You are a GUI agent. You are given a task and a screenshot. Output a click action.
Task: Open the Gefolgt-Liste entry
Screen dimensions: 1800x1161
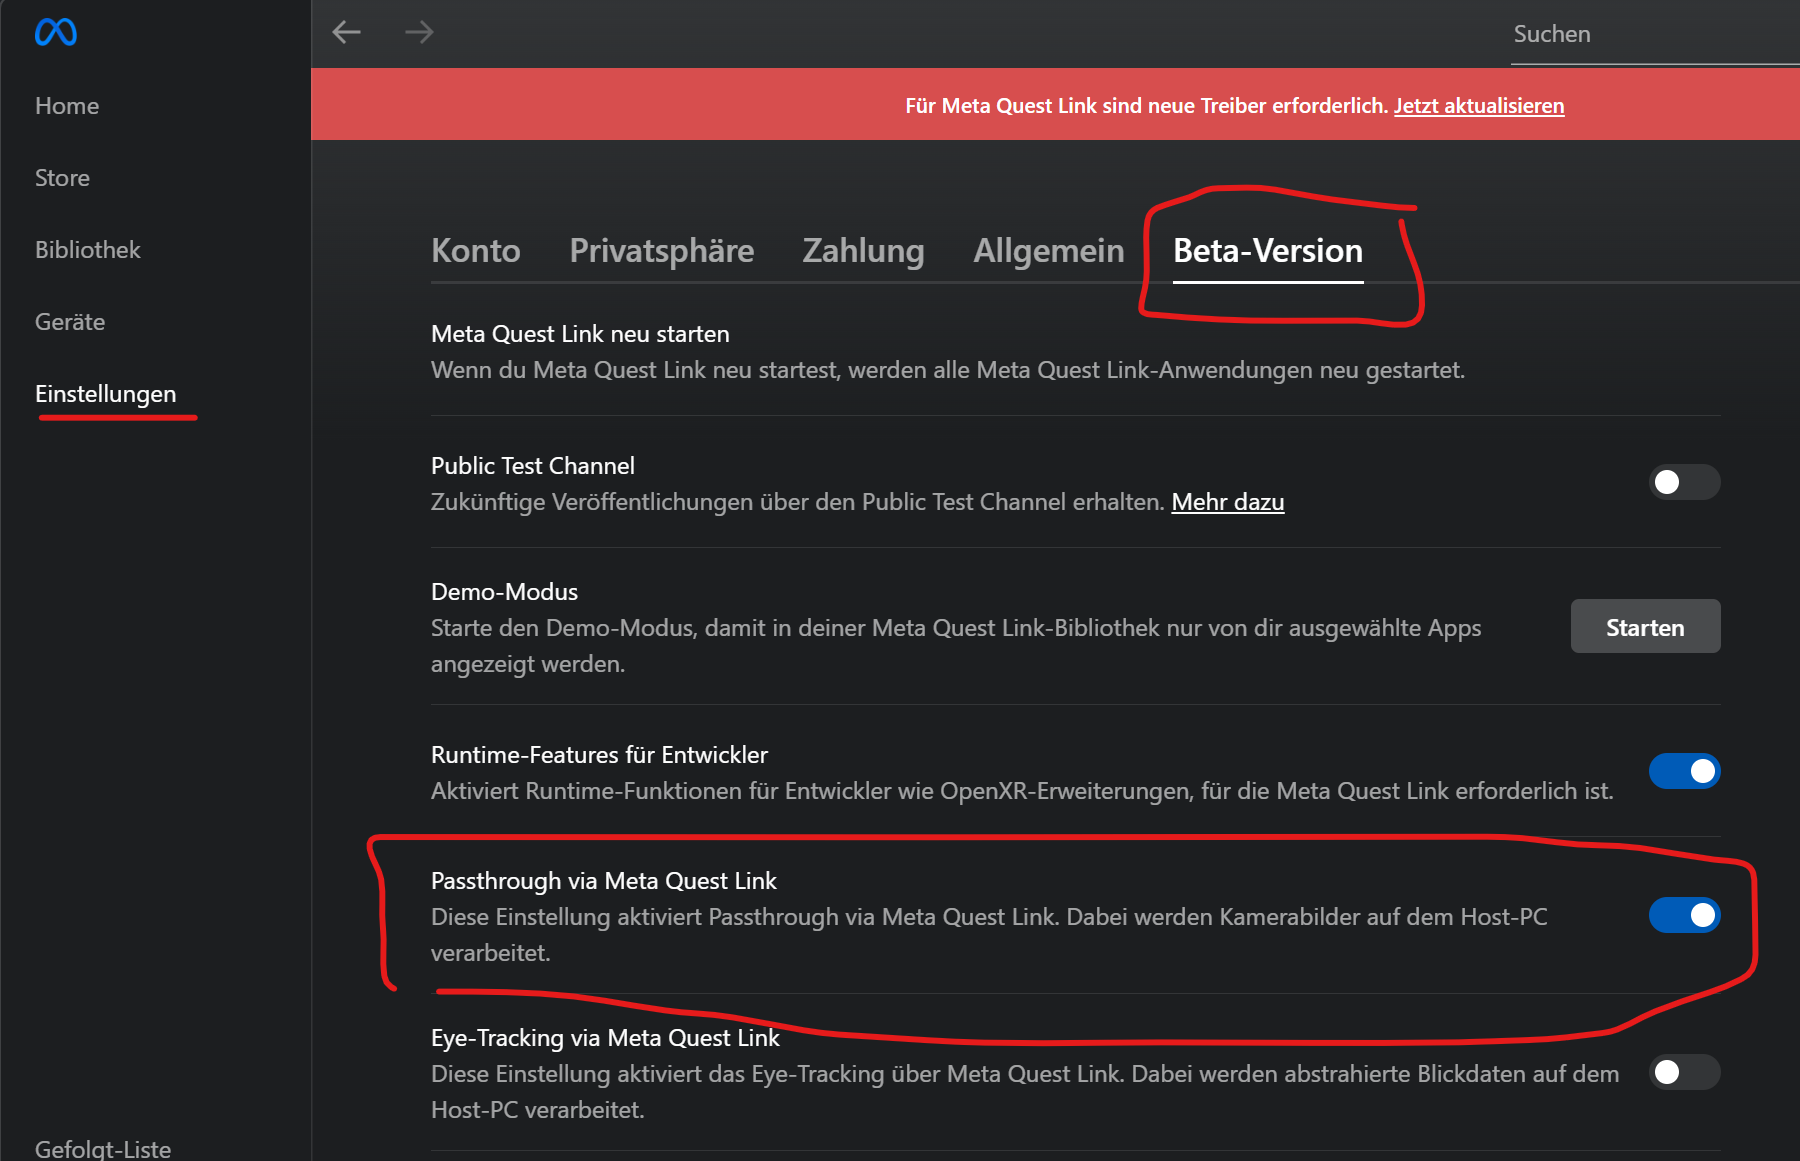(103, 1149)
